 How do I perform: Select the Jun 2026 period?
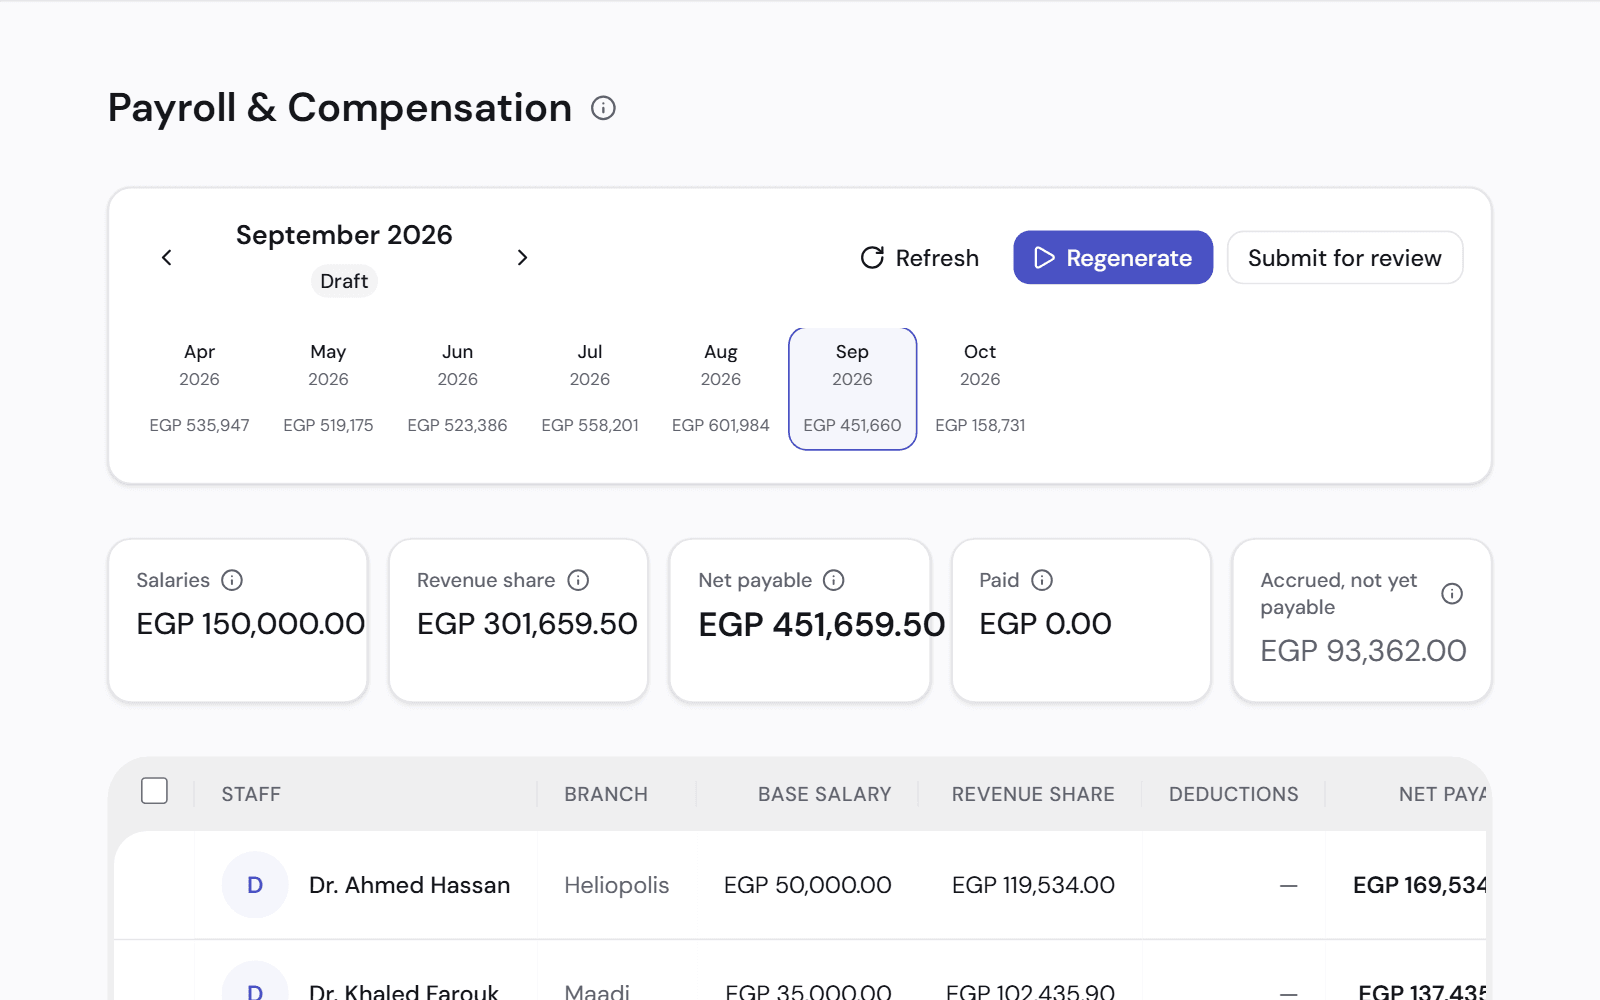click(x=457, y=389)
